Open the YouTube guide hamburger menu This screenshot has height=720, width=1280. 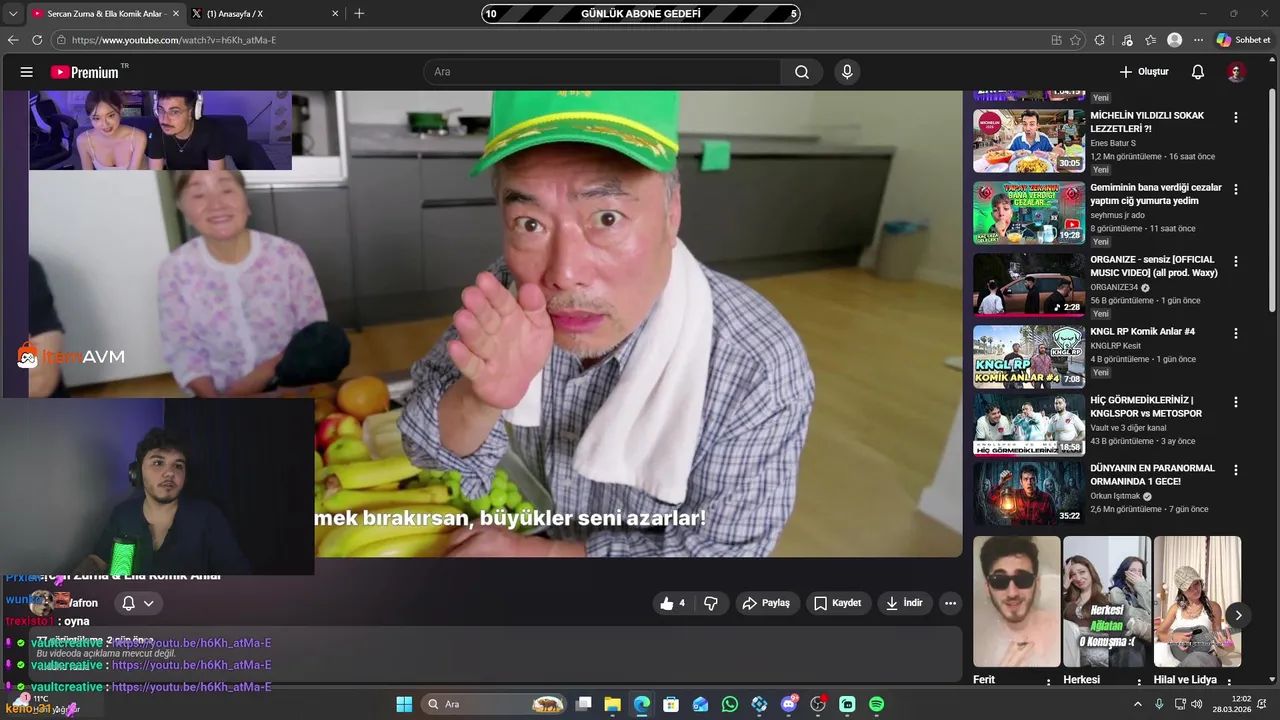(27, 72)
